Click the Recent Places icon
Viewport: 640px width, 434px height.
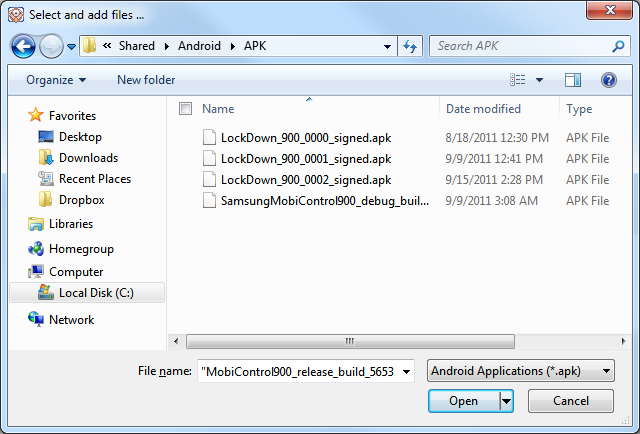pos(46,178)
